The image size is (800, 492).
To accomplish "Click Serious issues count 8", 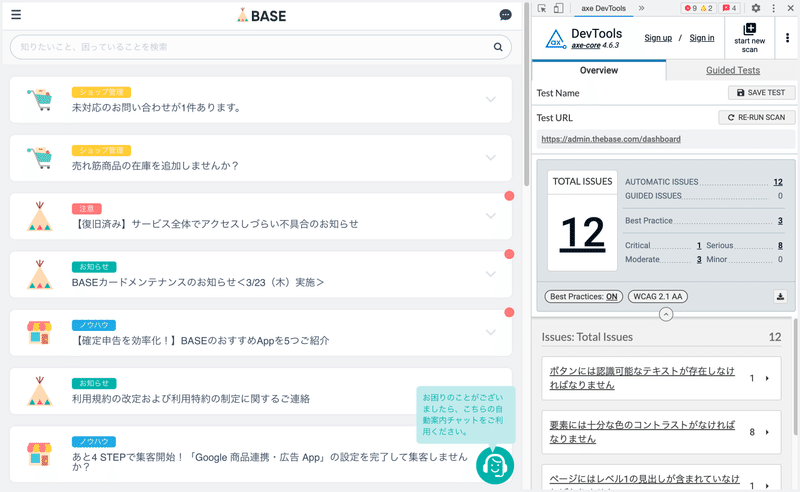I will (780, 245).
